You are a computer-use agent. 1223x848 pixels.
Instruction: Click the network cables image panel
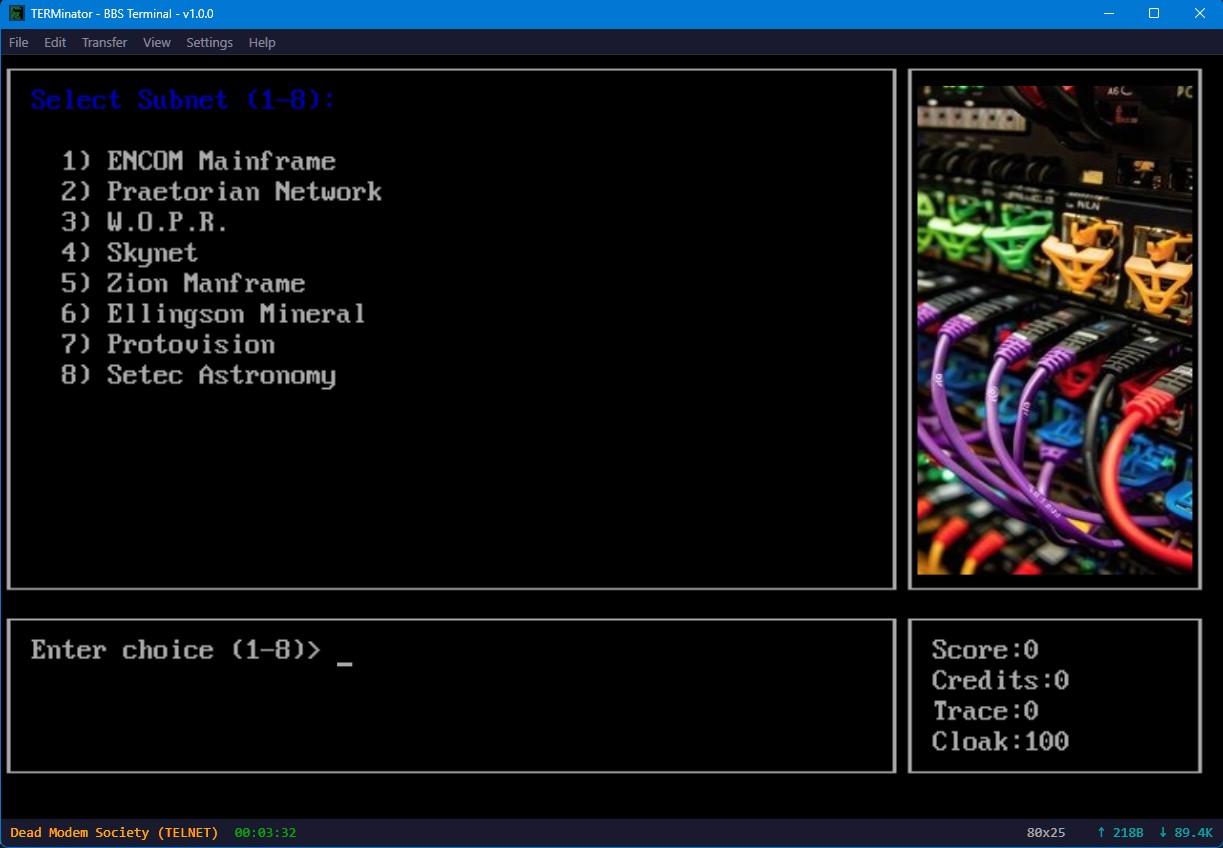pyautogui.click(x=1054, y=327)
